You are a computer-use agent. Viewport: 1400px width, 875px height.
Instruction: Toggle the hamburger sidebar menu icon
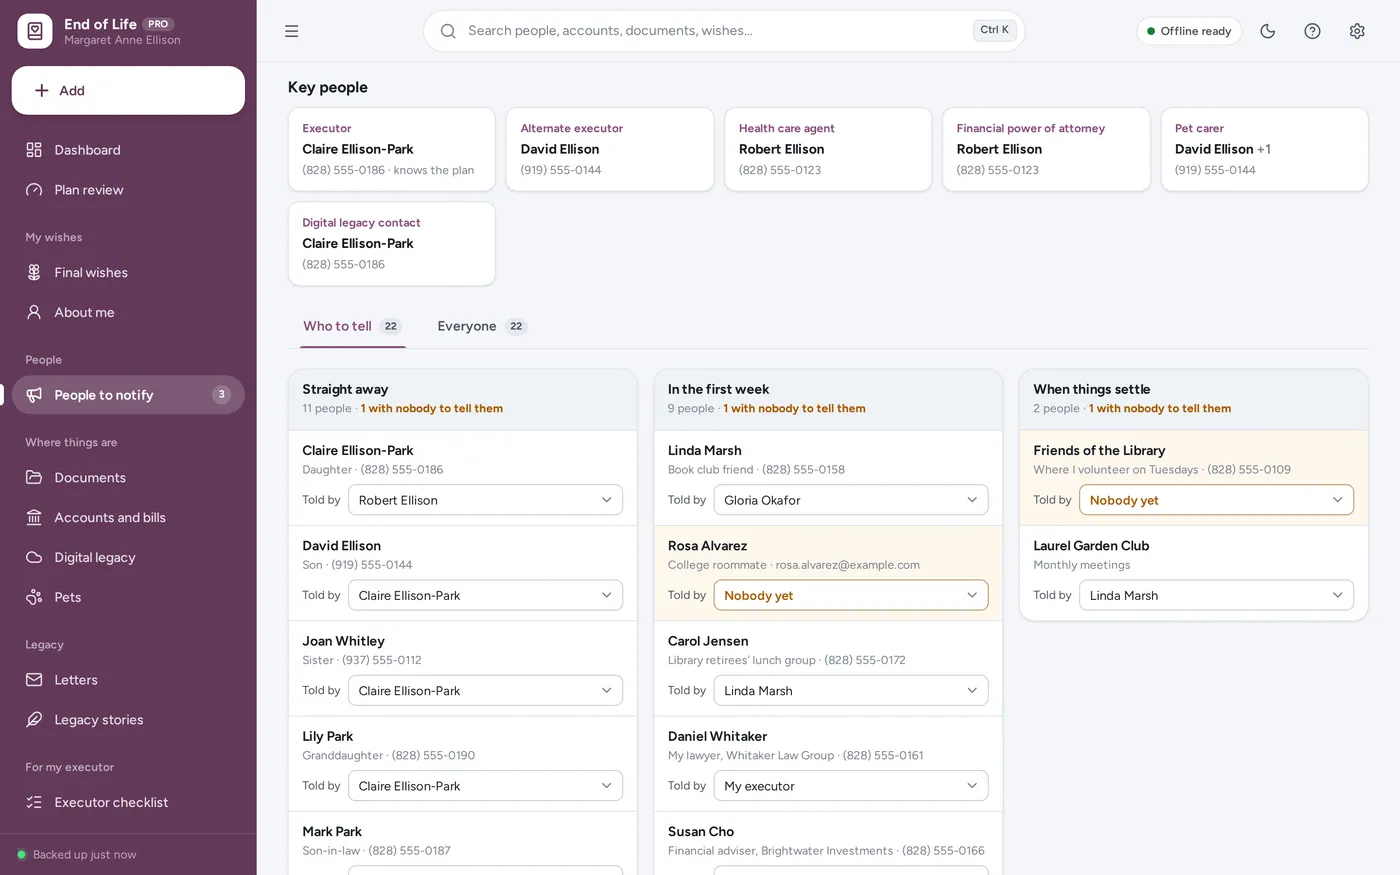[x=291, y=31]
